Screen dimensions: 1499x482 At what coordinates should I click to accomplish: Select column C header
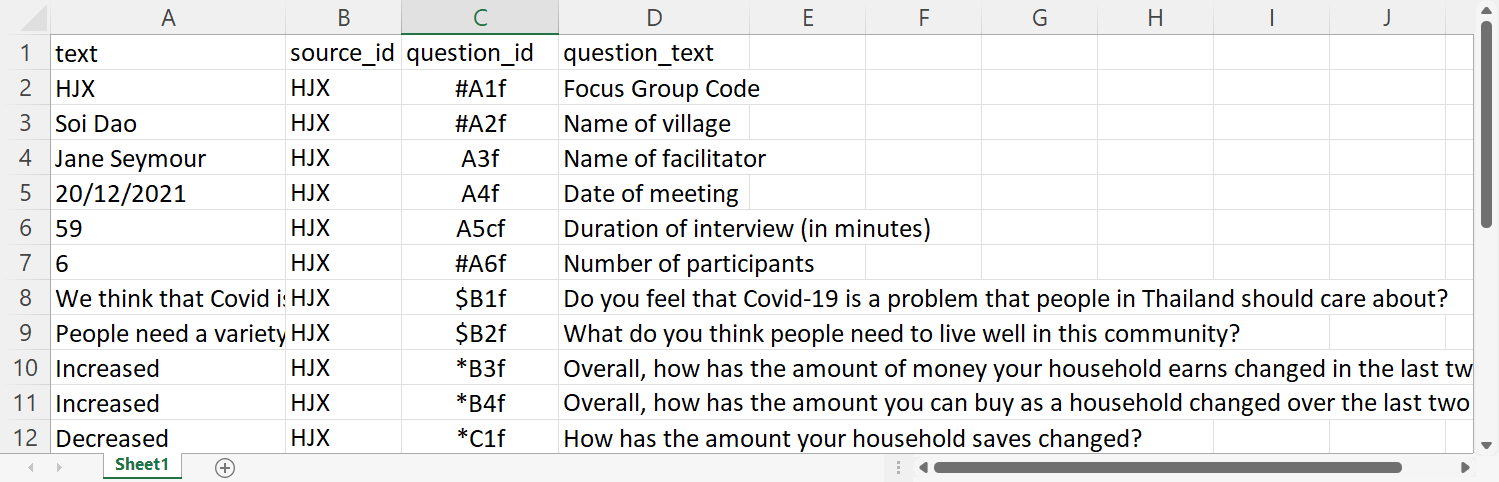480,17
